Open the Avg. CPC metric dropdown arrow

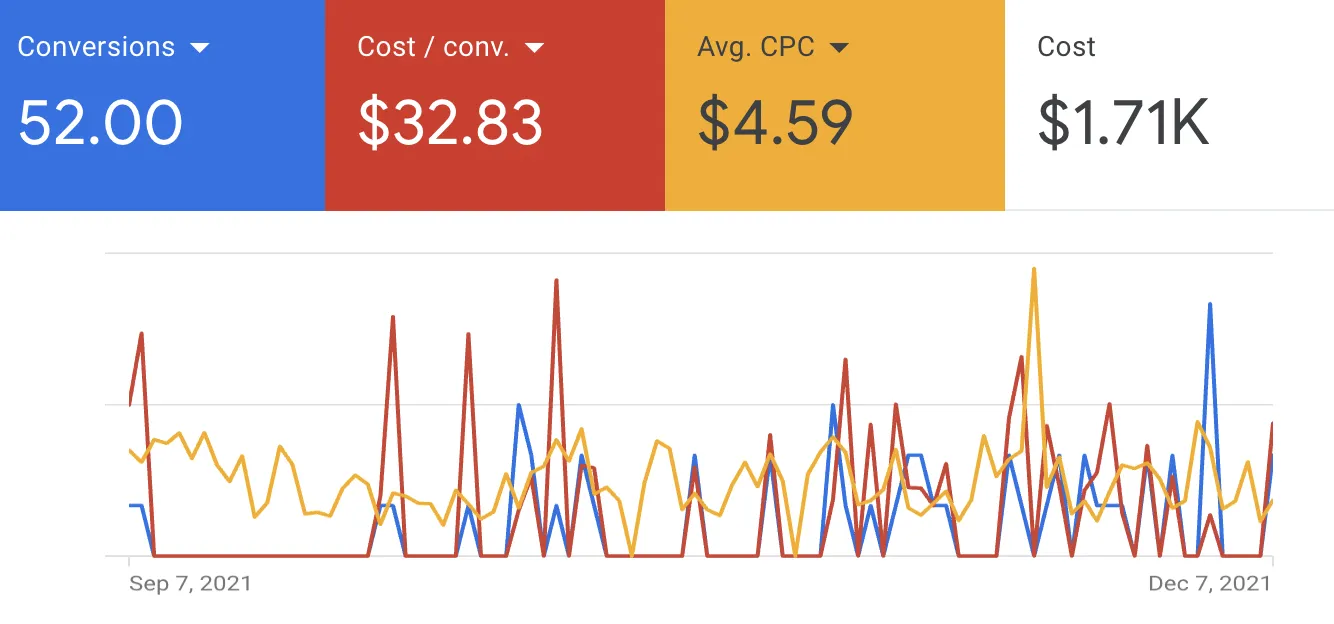[839, 48]
